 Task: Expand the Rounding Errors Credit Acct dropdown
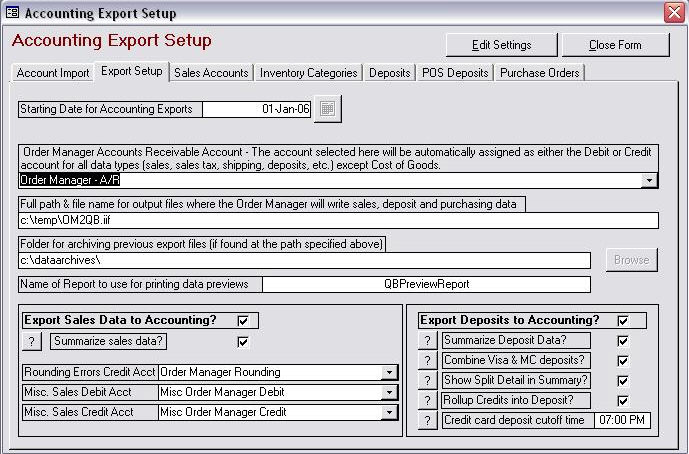pyautogui.click(x=389, y=372)
